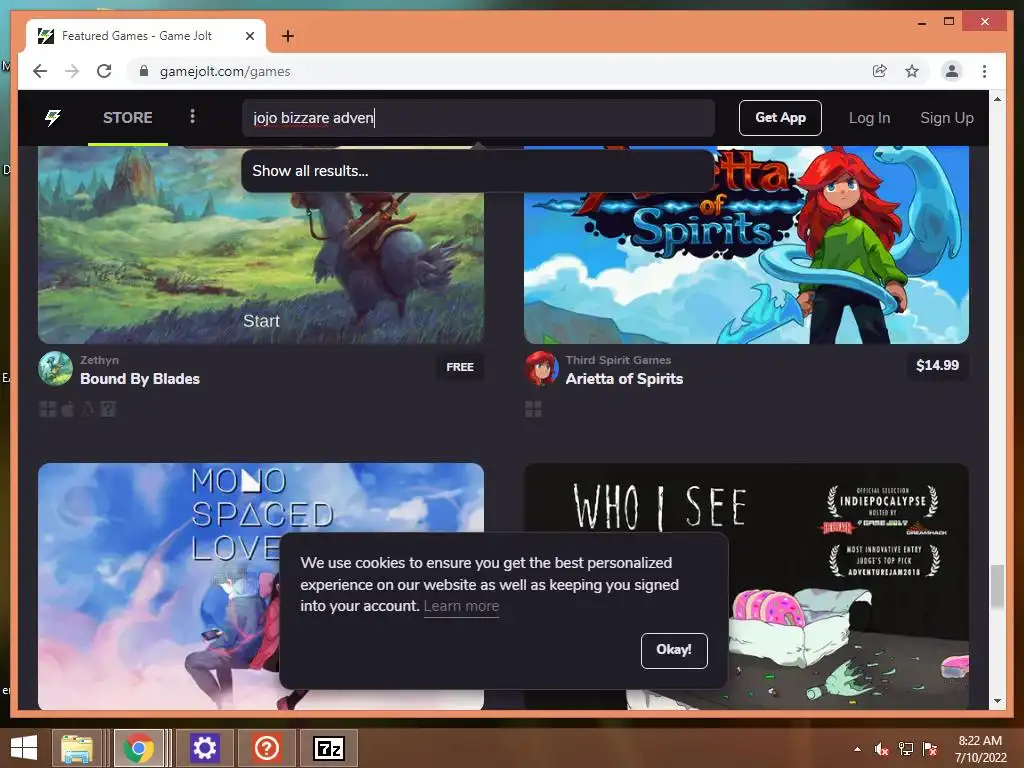Click the network tray icon
Screen dimensions: 1024x768
pos(906,749)
